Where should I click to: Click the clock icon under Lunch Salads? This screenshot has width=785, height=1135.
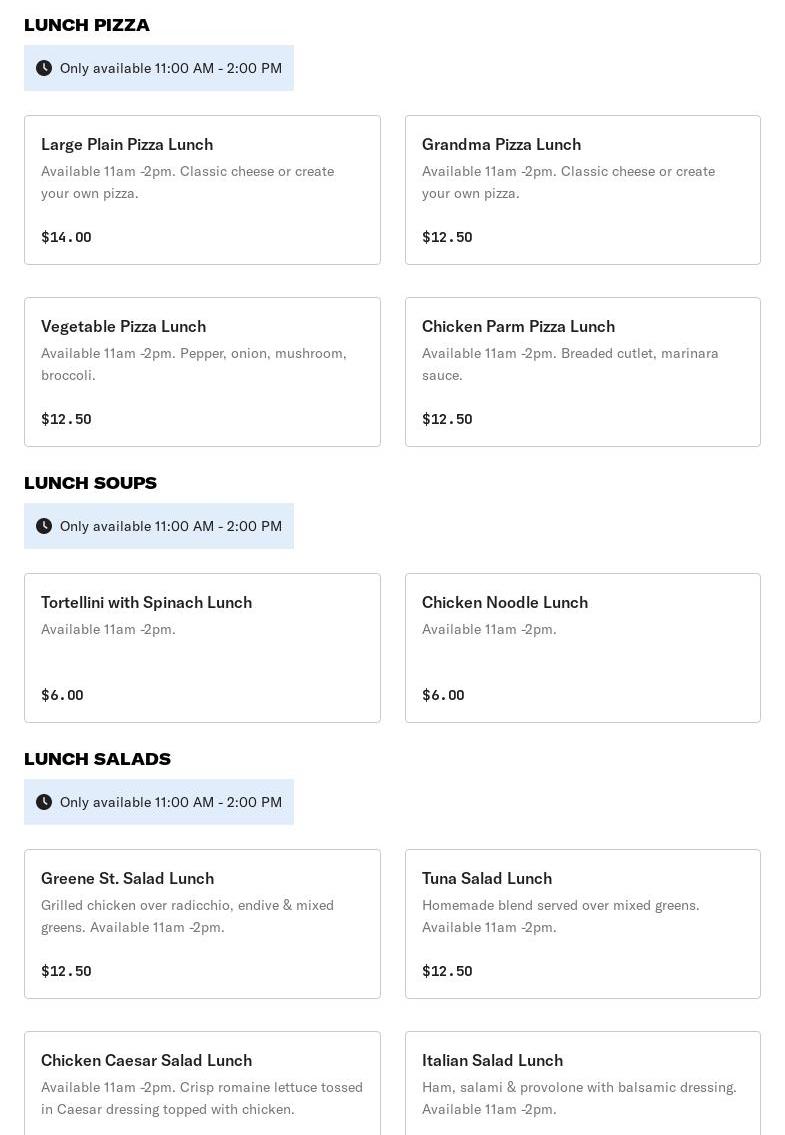pos(44,802)
